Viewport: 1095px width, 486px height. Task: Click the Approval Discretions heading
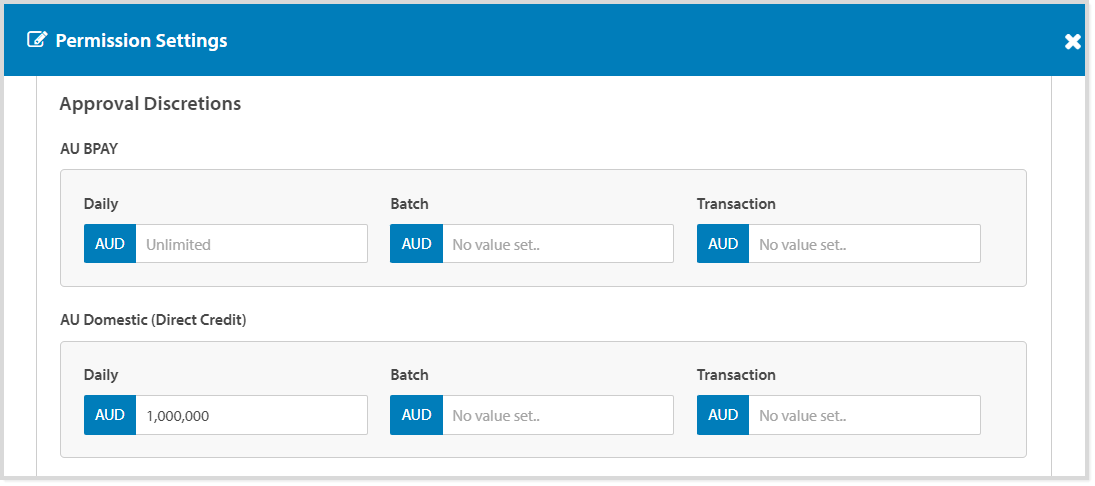click(x=150, y=103)
